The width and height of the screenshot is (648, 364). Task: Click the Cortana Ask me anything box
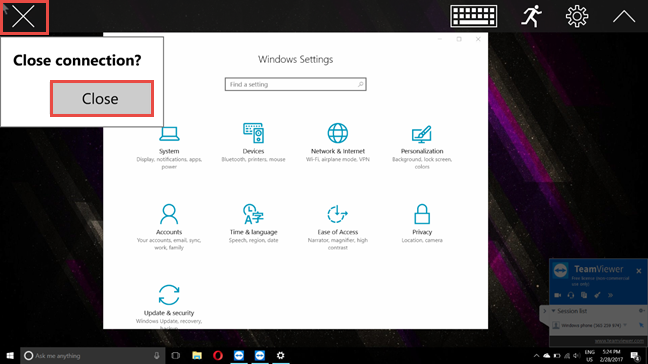click(x=93, y=355)
